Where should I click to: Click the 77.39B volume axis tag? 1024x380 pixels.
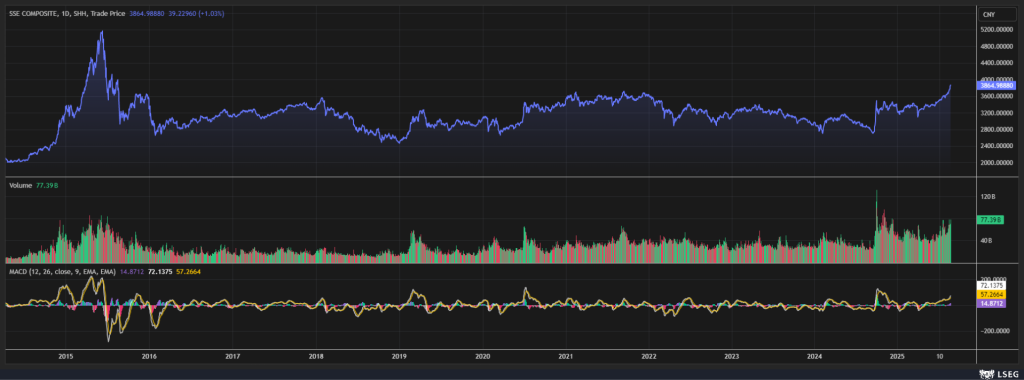(x=989, y=220)
